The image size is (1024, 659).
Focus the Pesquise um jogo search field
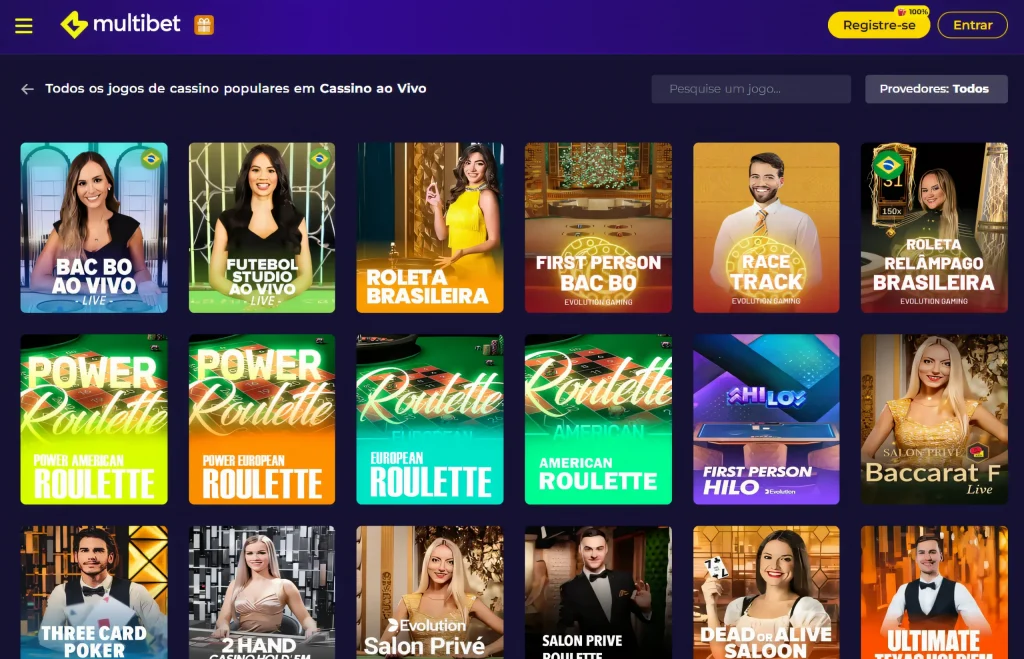751,89
